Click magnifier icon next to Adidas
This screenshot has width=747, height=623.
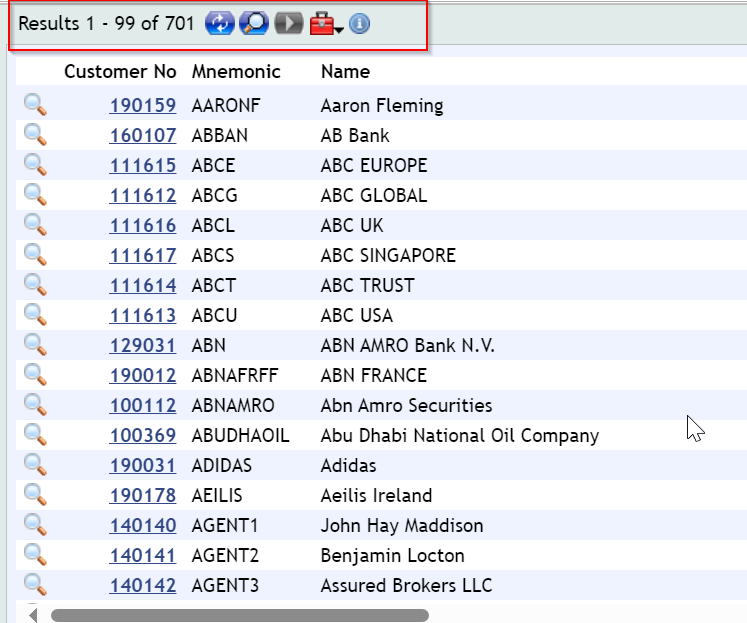click(x=35, y=465)
